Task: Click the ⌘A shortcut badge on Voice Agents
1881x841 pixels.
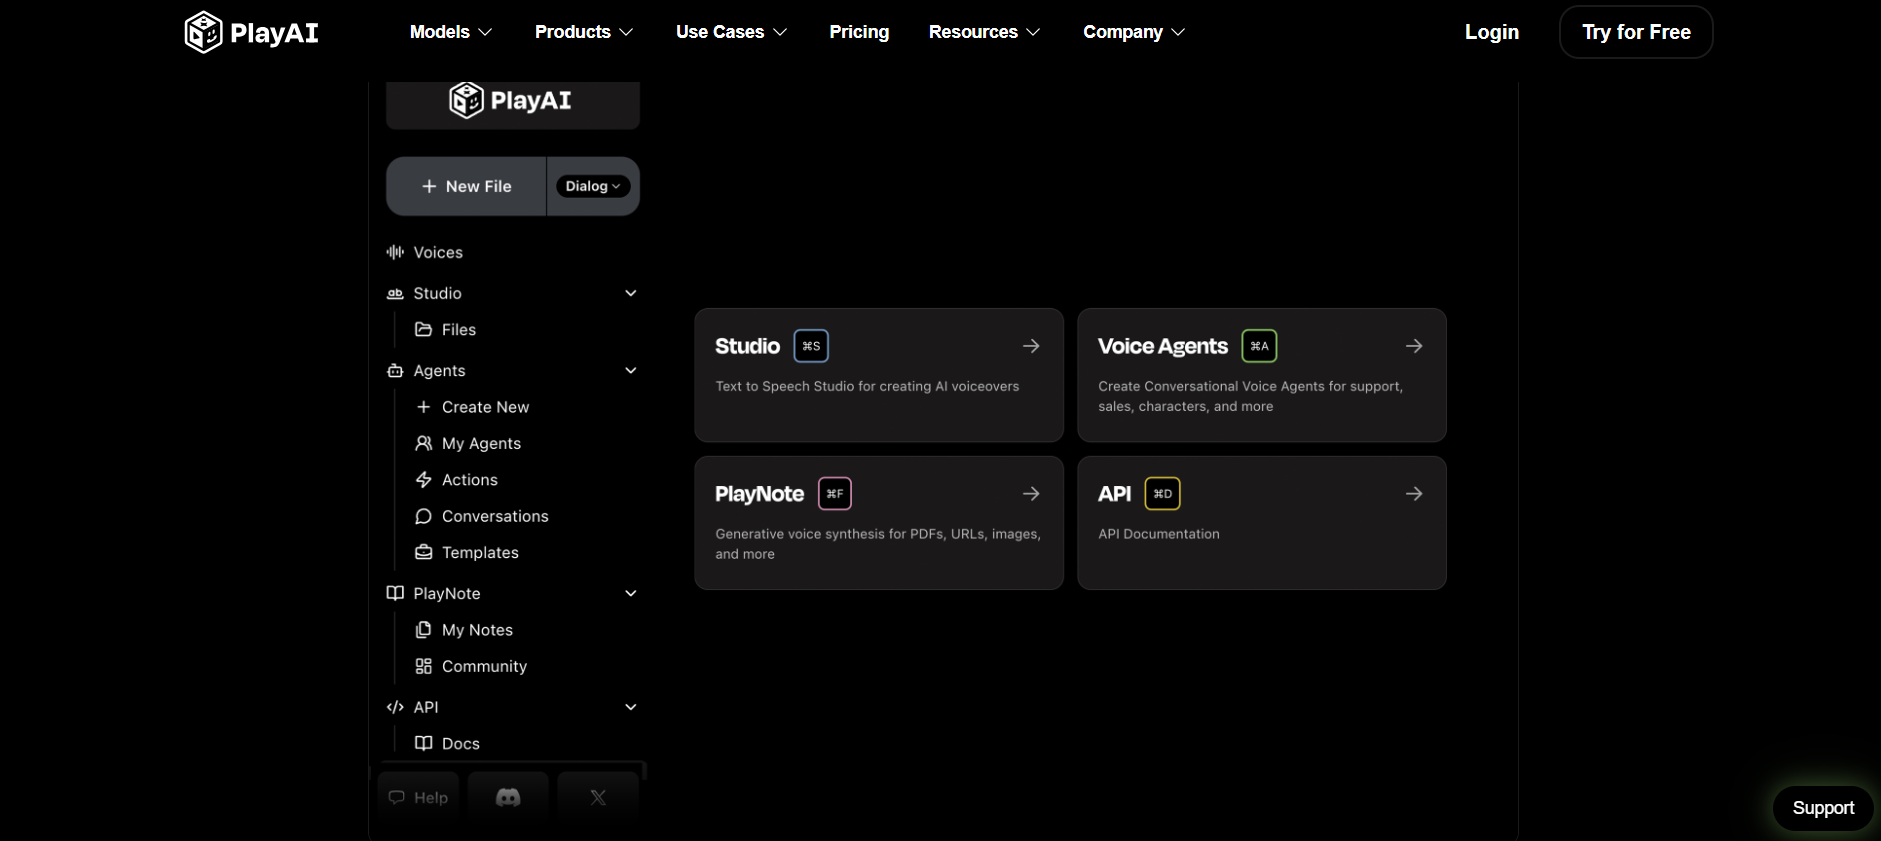Action: 1259,346
